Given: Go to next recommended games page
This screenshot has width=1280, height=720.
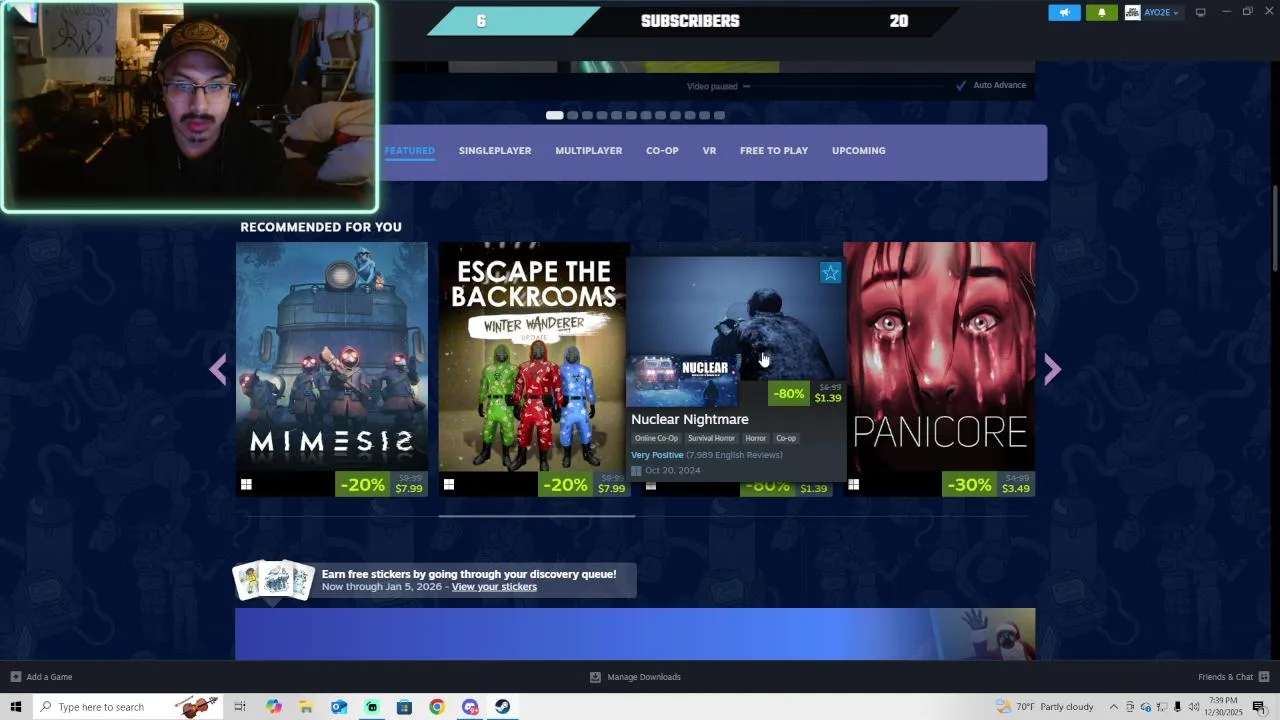Looking at the screenshot, I should click(1052, 370).
